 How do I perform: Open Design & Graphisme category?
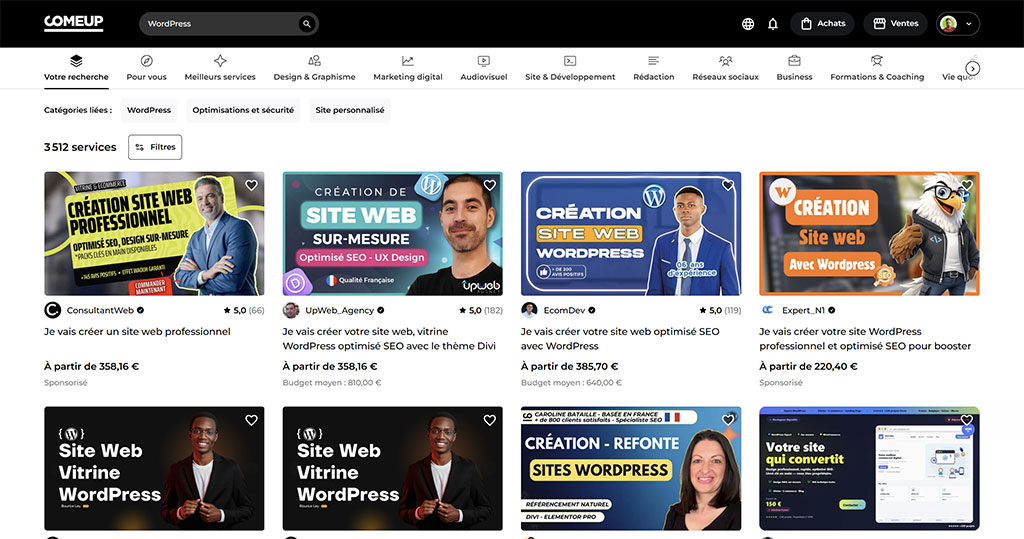pyautogui.click(x=314, y=69)
